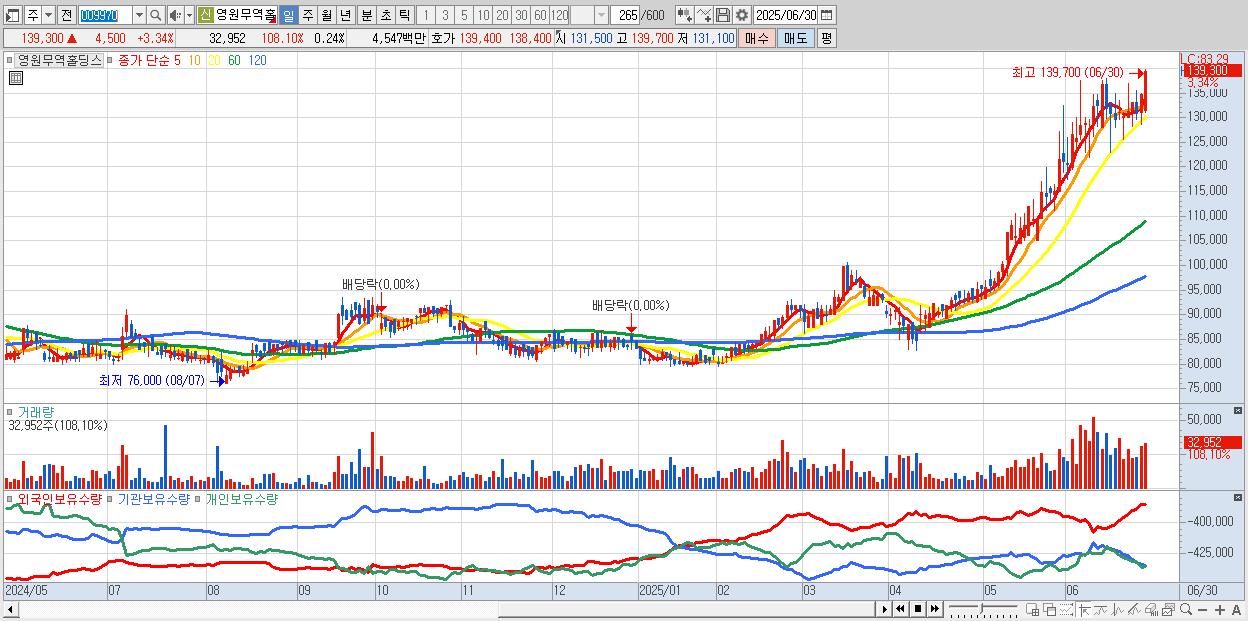Click the horizontal chart scrollbar at bottom
Image resolution: width=1248 pixels, height=621 pixels.
[439, 609]
